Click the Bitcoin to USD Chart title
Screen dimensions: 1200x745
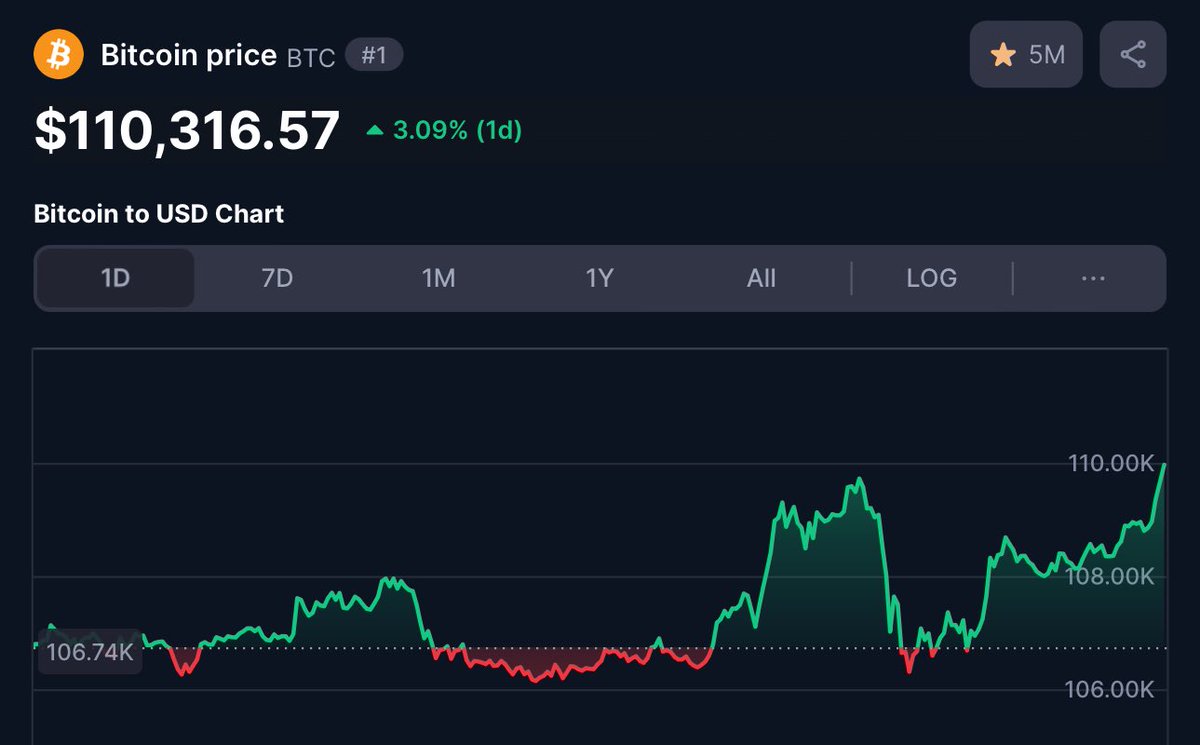coord(159,214)
